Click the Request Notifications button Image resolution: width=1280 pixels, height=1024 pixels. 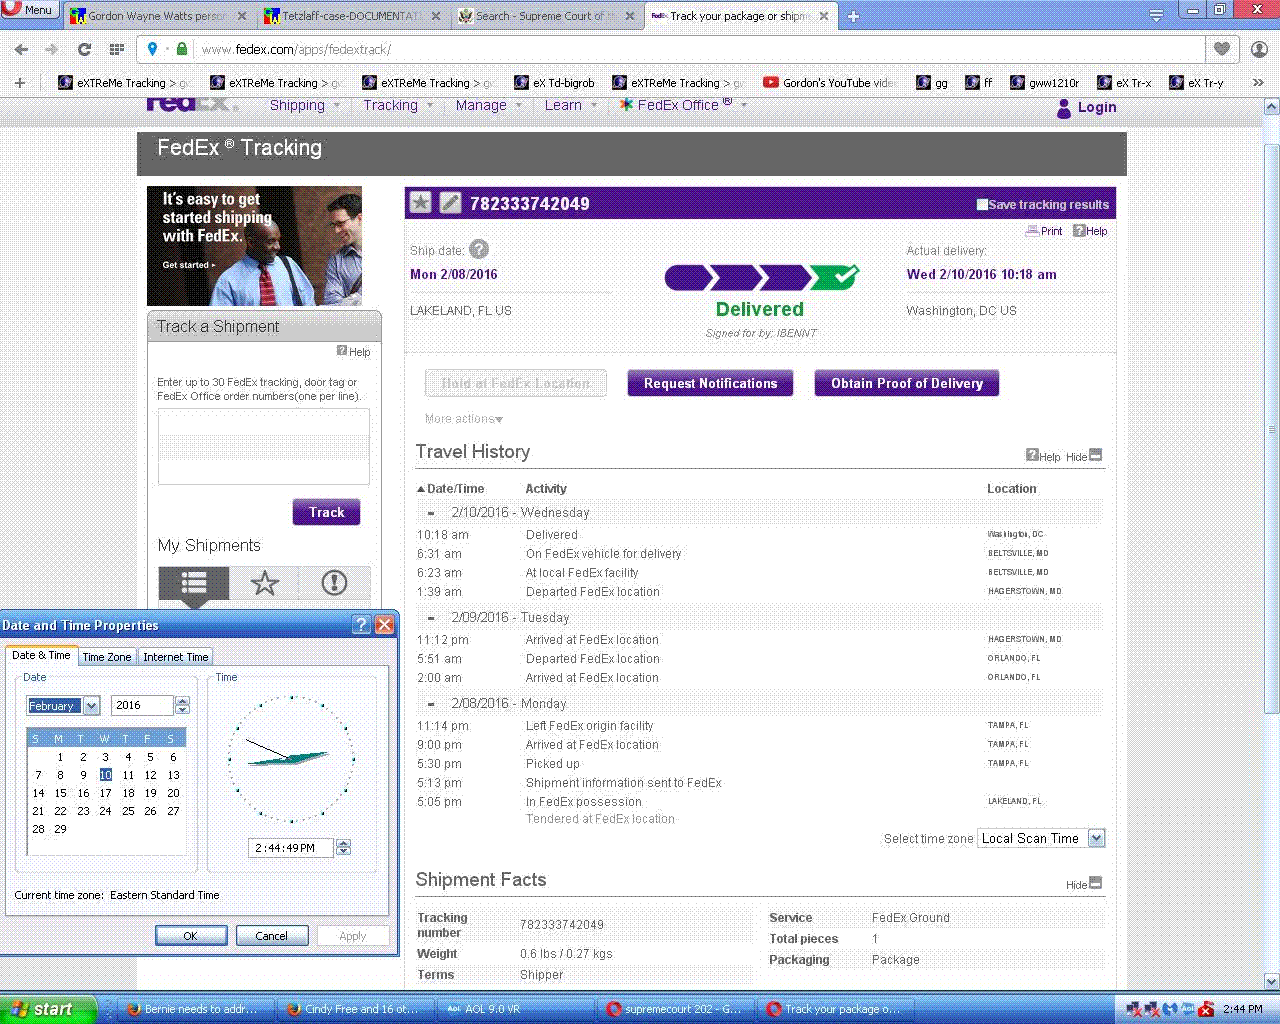tap(710, 383)
